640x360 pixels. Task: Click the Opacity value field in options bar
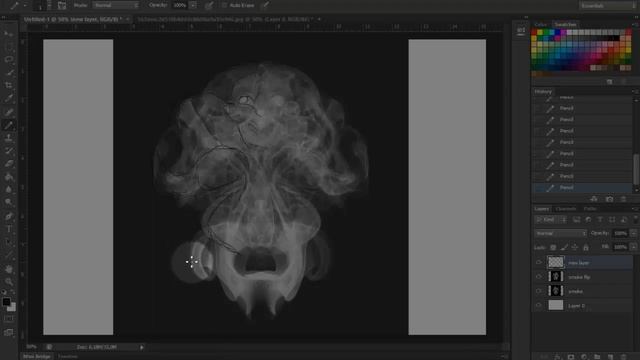click(179, 5)
